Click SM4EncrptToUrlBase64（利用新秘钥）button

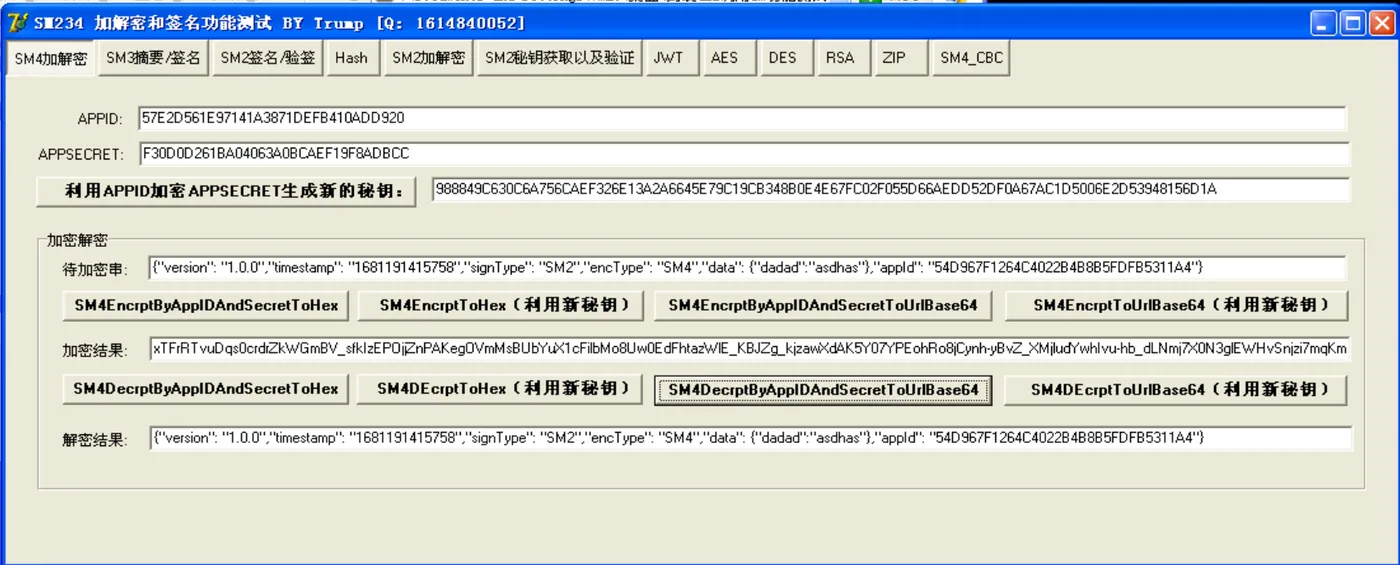pyautogui.click(x=1176, y=306)
